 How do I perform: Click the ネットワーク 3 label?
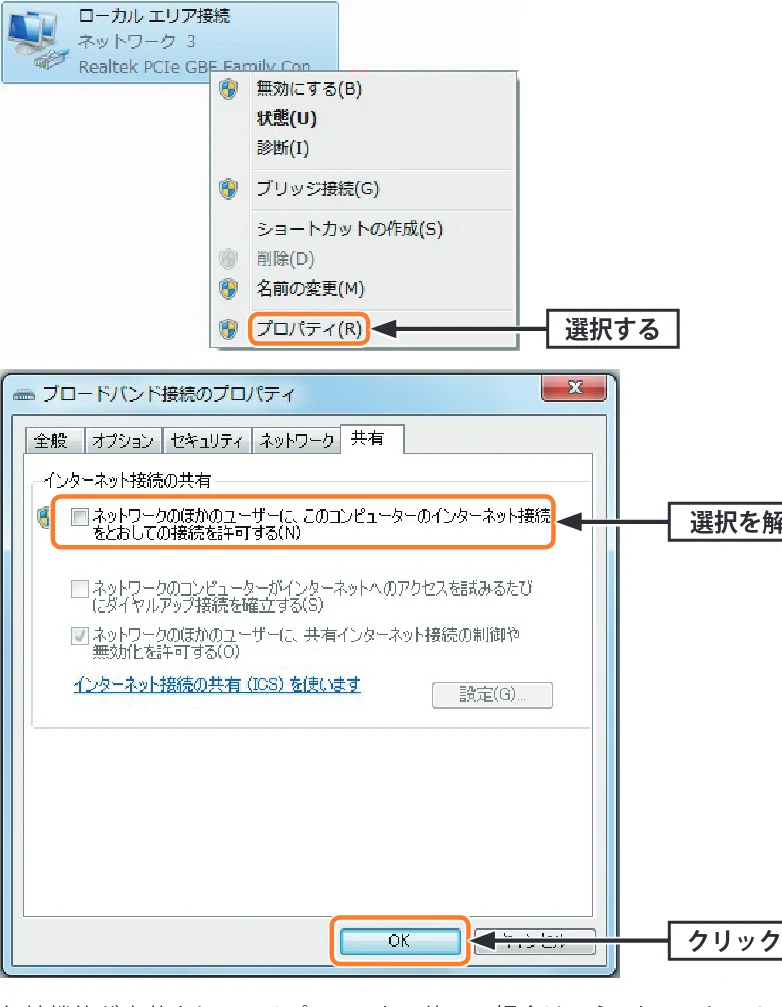pos(136,41)
